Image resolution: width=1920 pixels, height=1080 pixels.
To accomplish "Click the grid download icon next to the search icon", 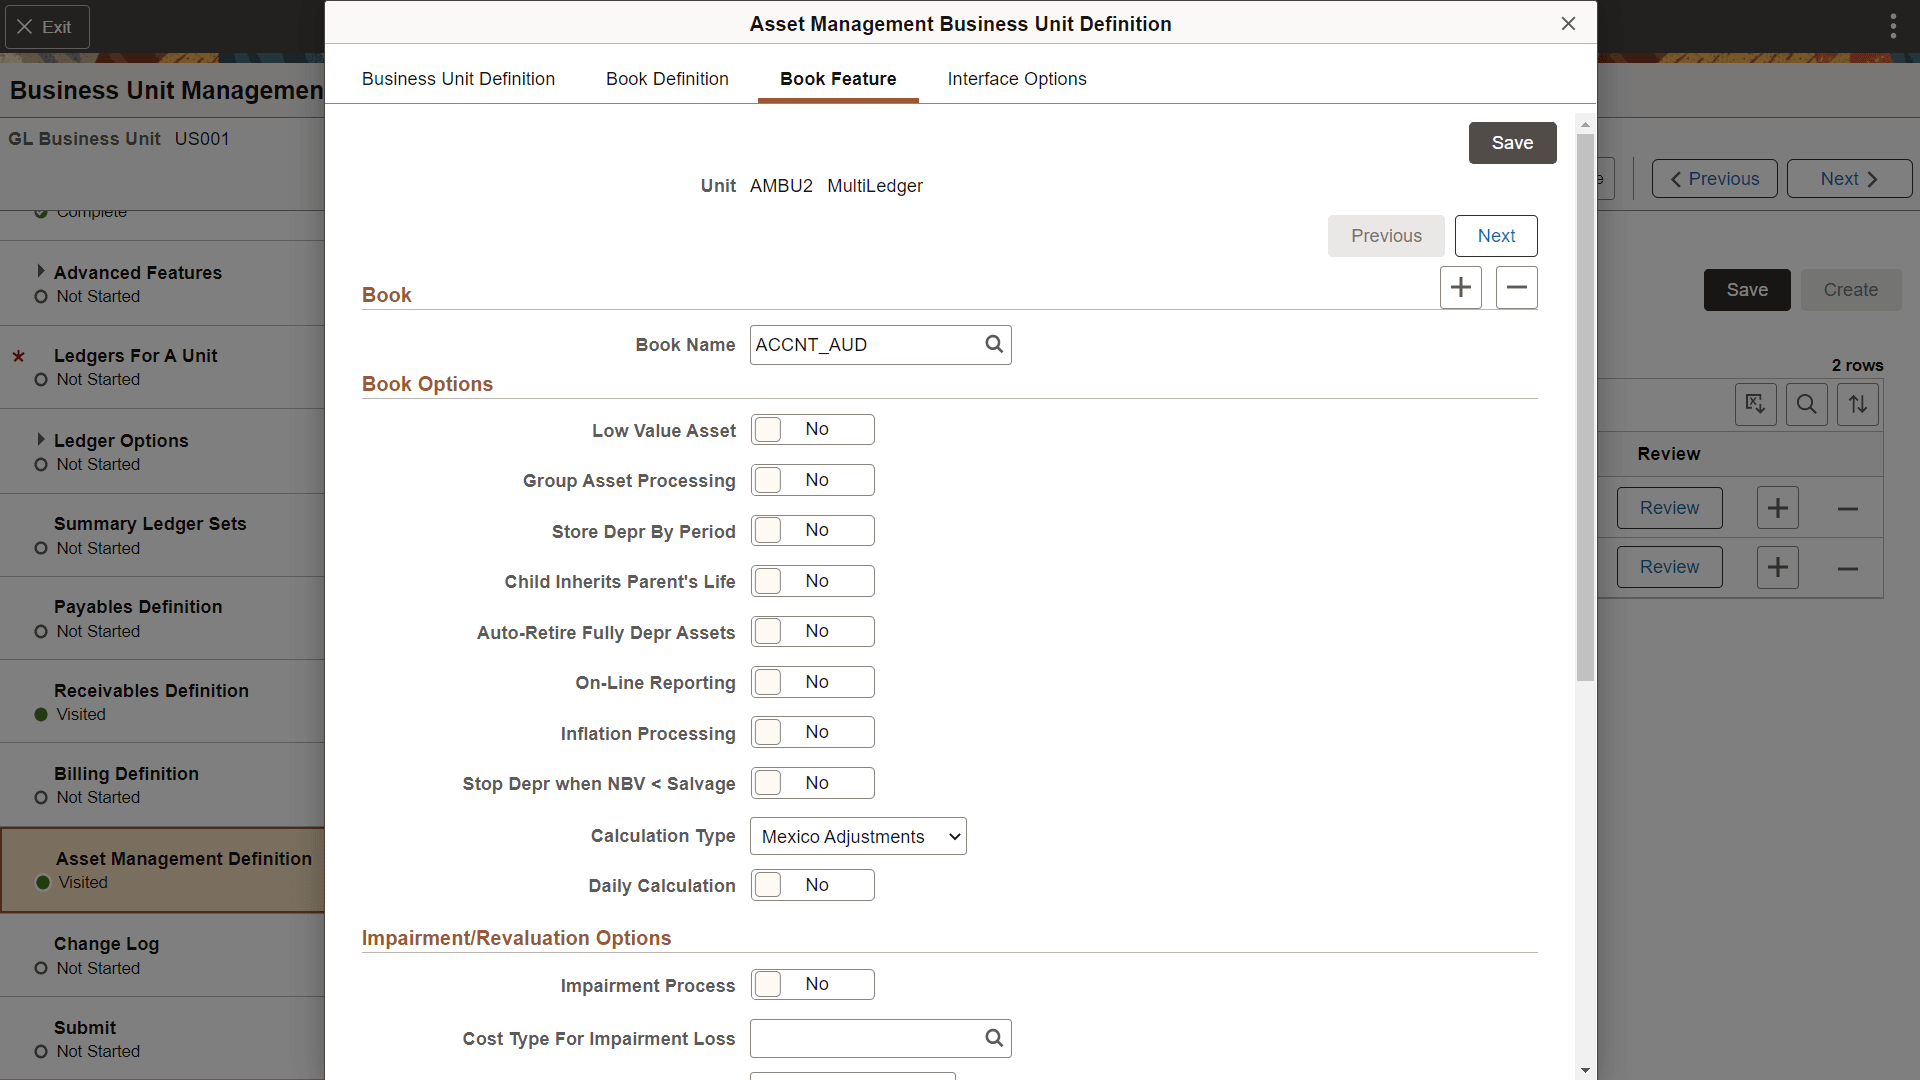I will click(x=1756, y=404).
